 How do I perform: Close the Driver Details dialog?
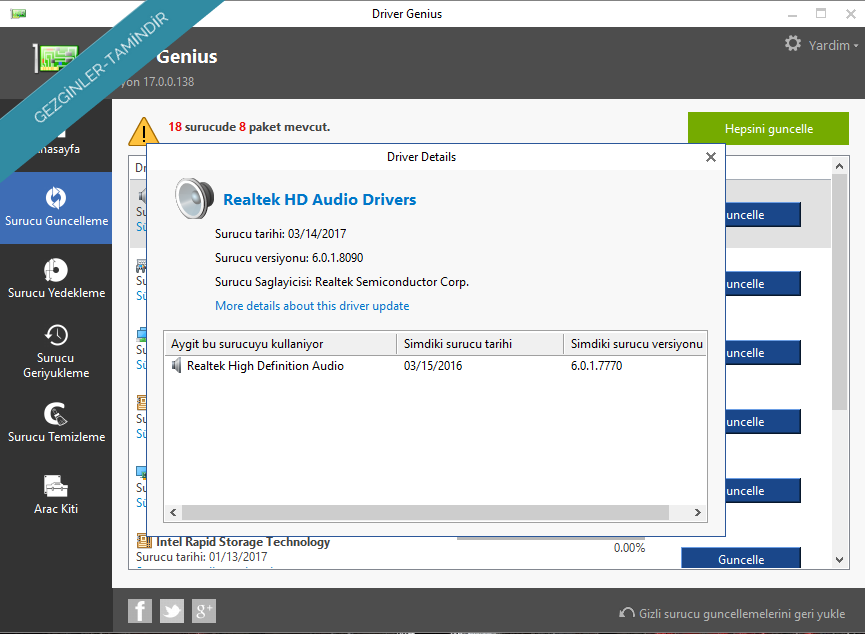711,157
